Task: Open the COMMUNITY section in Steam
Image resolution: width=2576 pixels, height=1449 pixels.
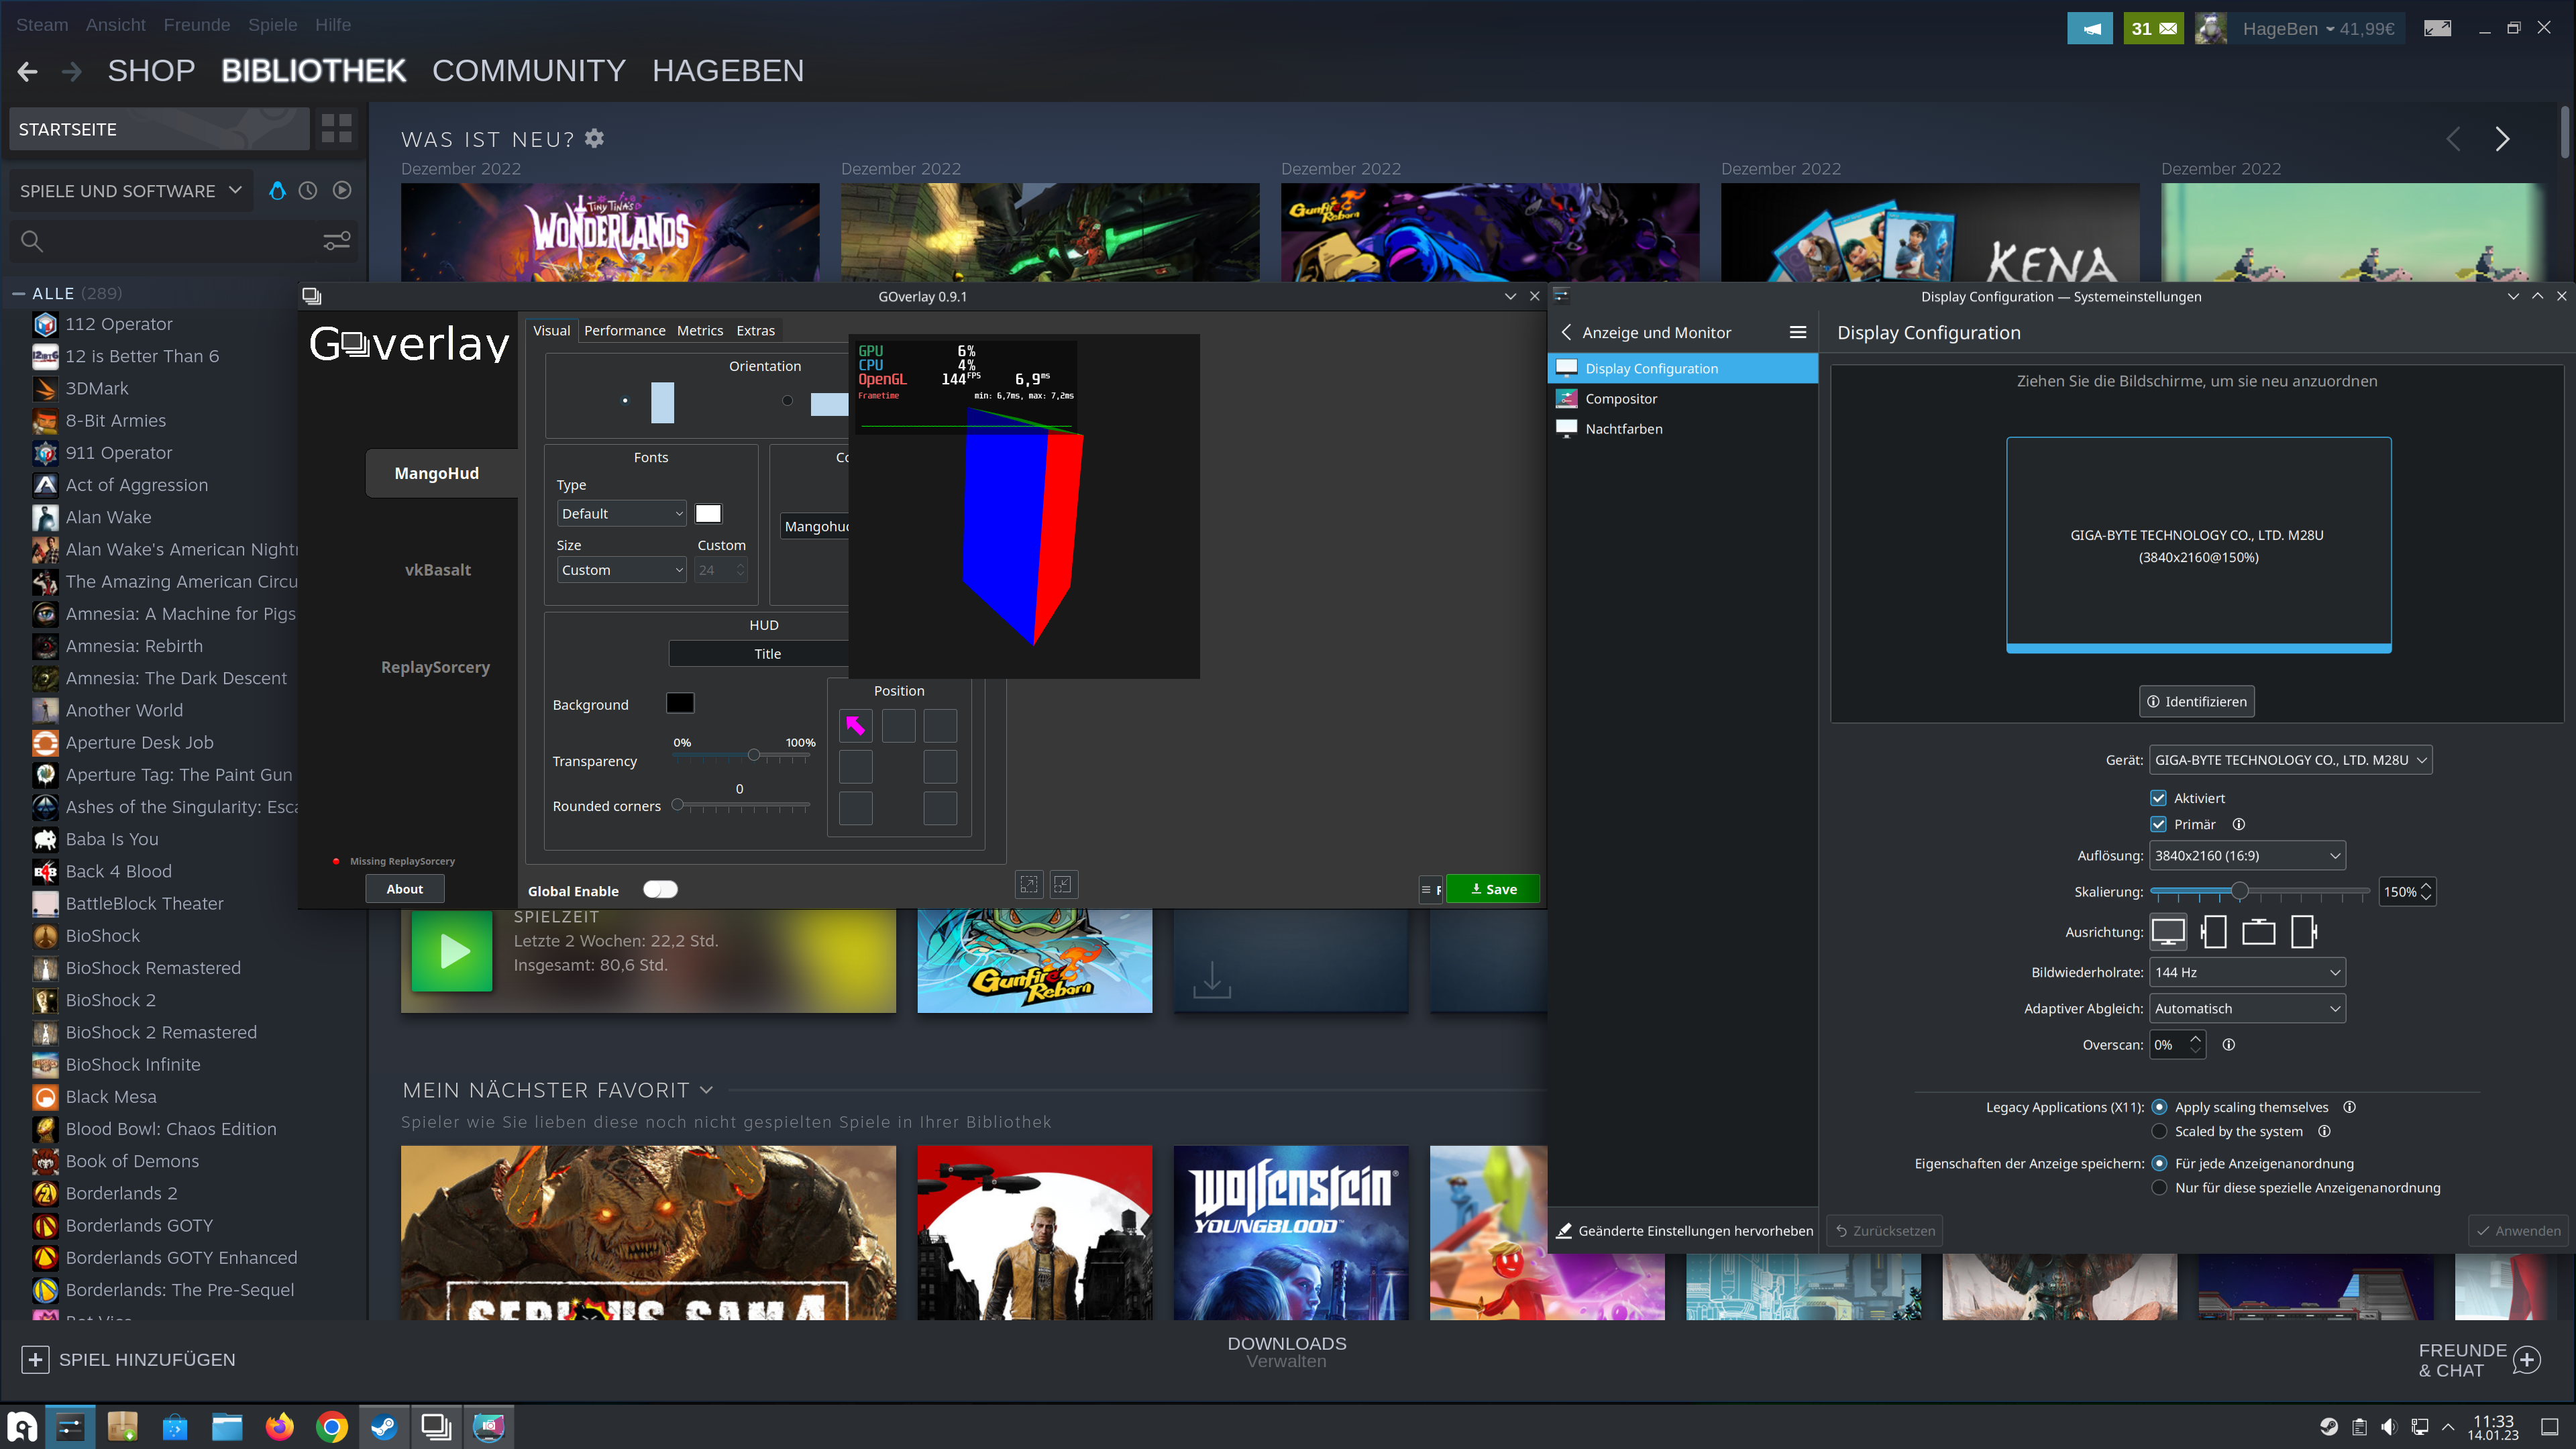Action: [x=528, y=71]
